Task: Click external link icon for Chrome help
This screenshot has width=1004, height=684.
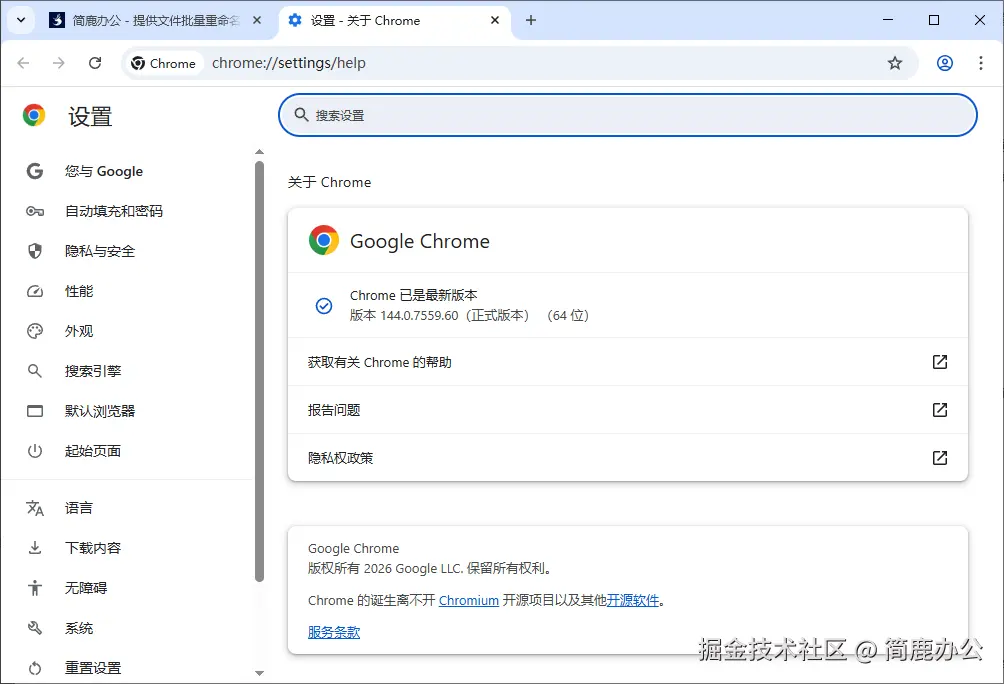Action: tap(939, 362)
